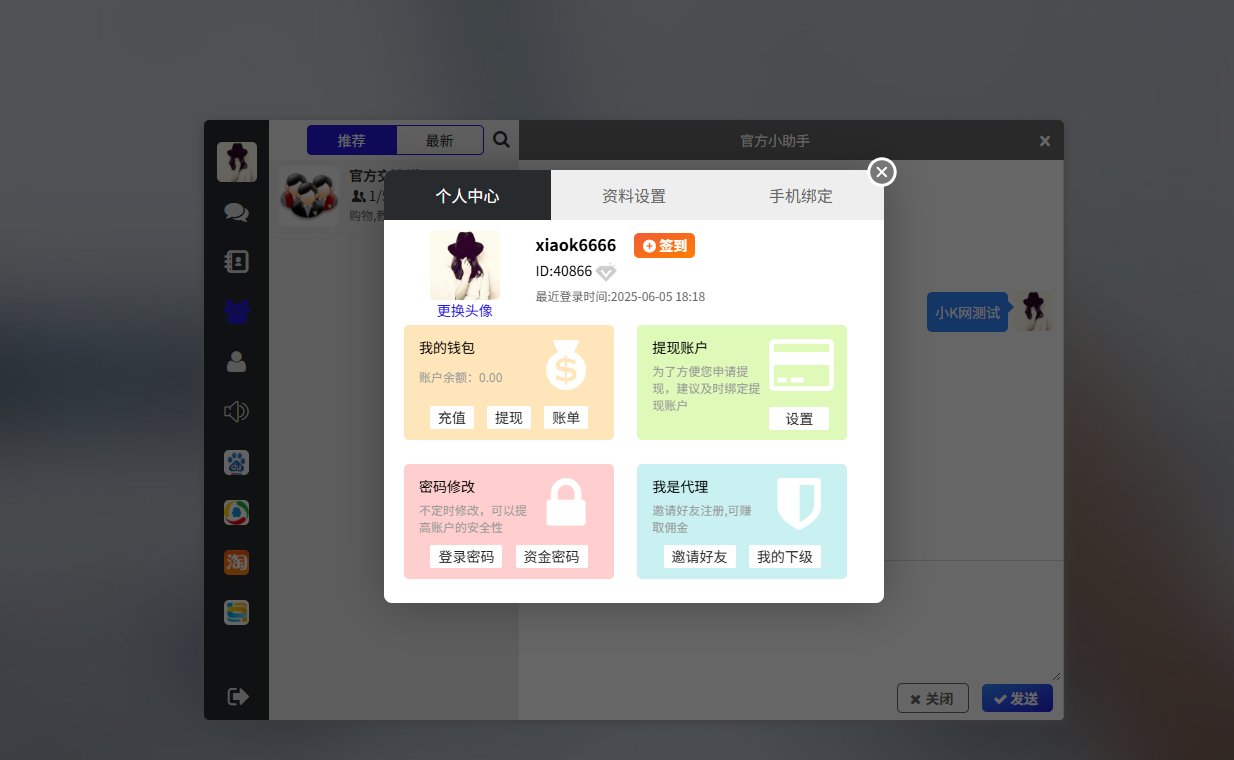This screenshot has height=760, width=1234.
Task: Click the padlock password icon
Action: 566,502
